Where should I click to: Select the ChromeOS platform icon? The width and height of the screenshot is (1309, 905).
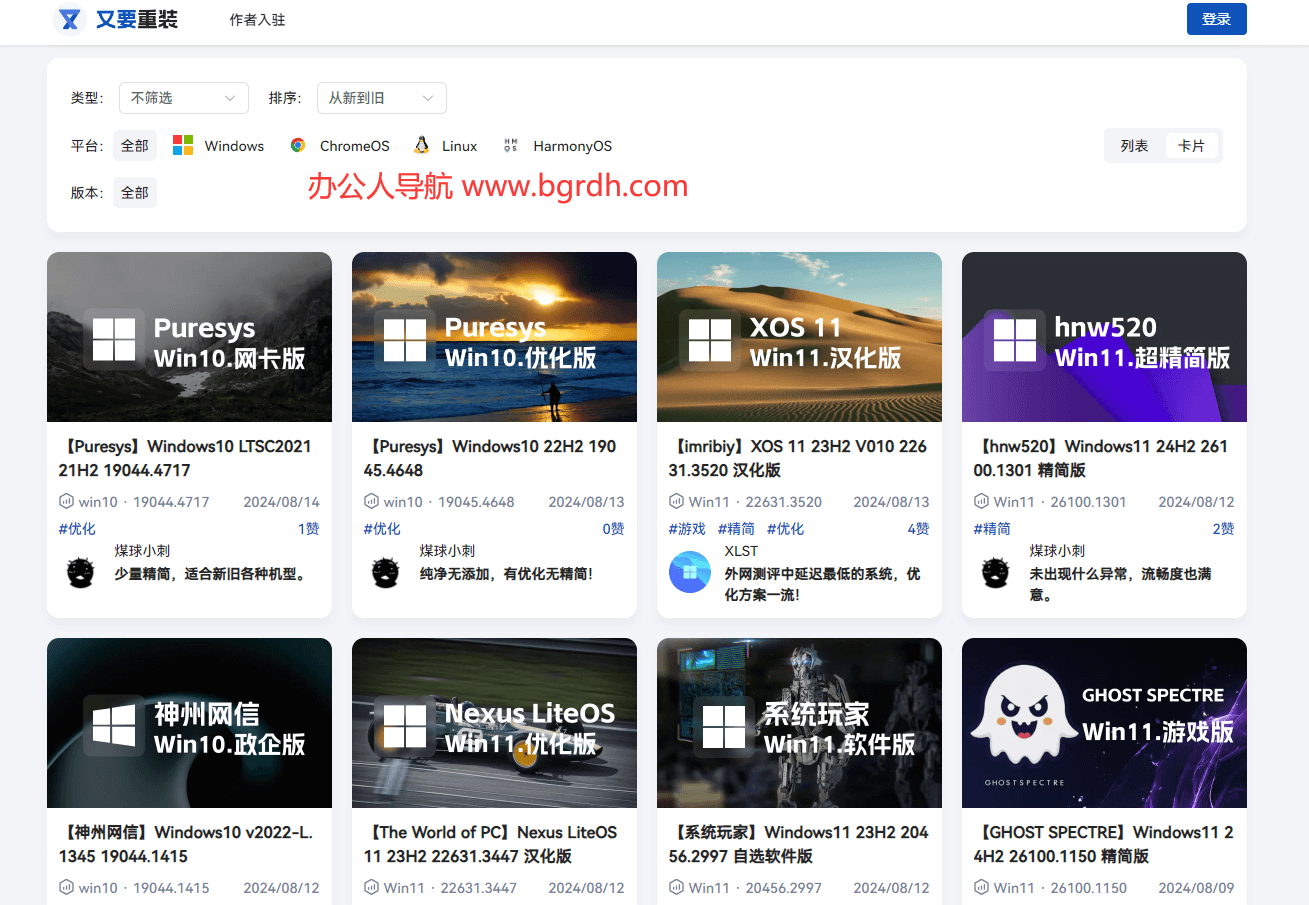click(x=298, y=146)
